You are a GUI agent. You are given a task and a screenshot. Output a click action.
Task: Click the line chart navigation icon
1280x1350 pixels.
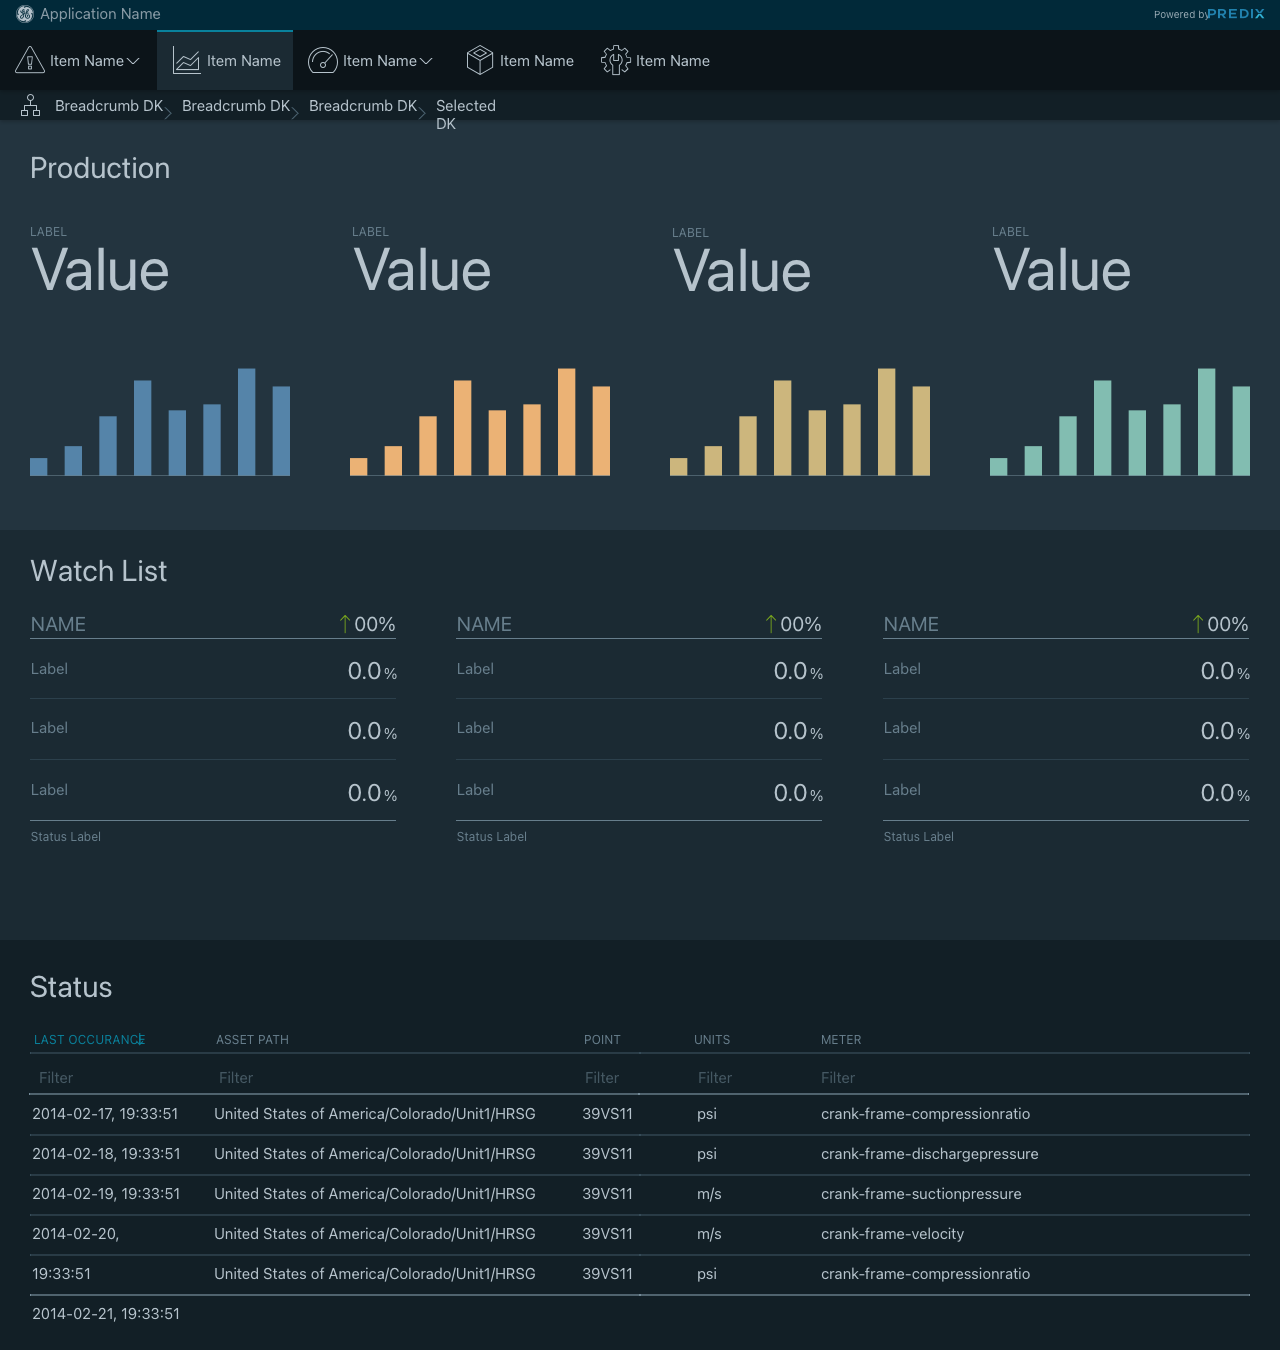click(x=186, y=61)
